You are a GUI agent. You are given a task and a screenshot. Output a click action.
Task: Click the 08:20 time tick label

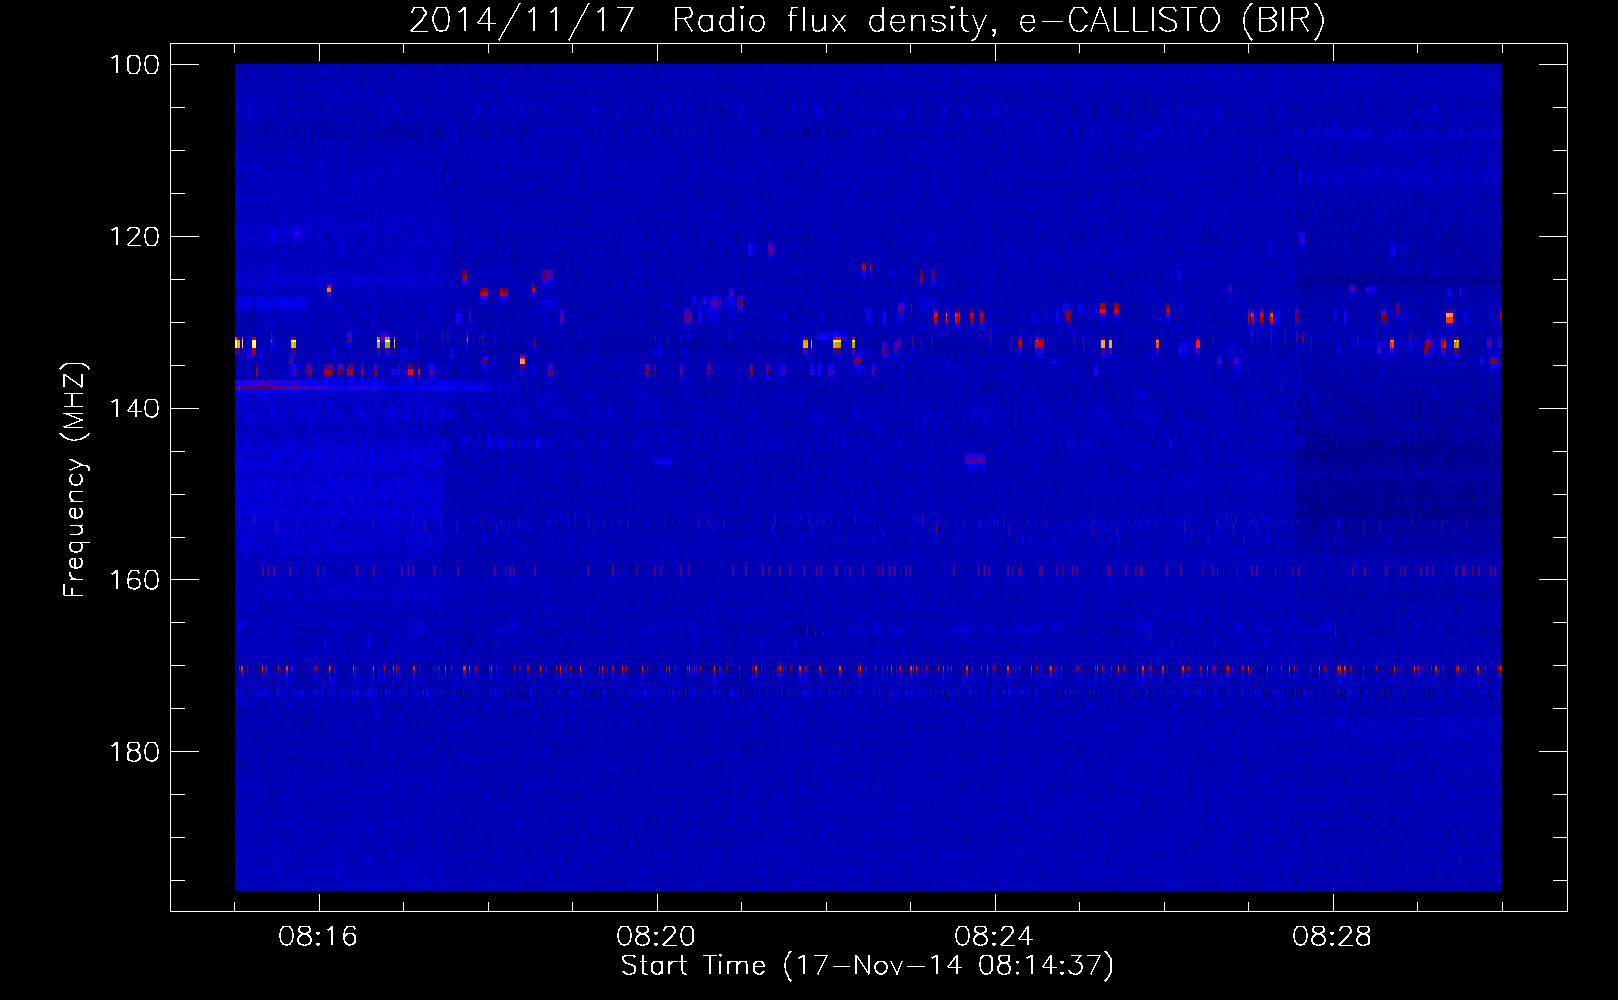point(656,937)
